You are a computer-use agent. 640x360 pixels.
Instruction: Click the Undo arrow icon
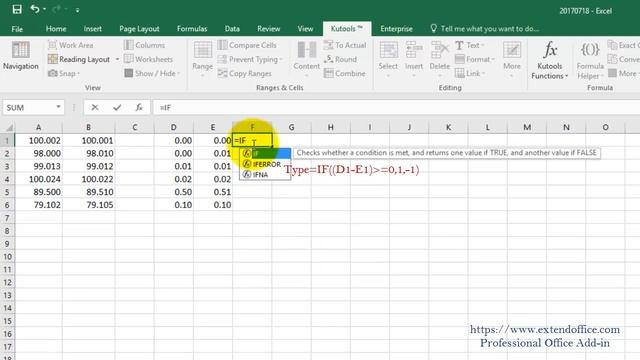(x=35, y=9)
